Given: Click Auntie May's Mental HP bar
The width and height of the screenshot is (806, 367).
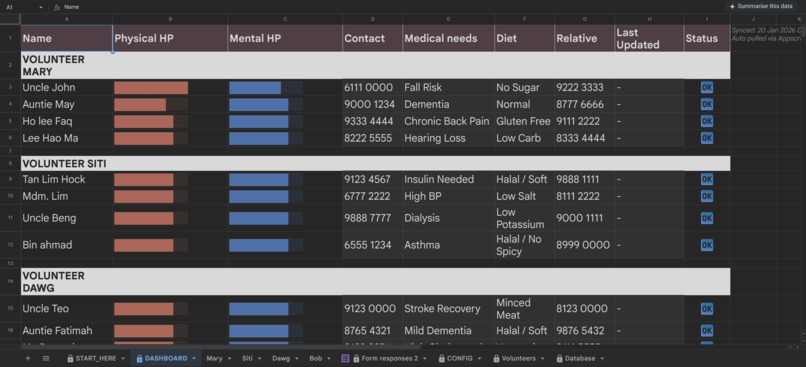Looking at the screenshot, I should click(266, 104).
